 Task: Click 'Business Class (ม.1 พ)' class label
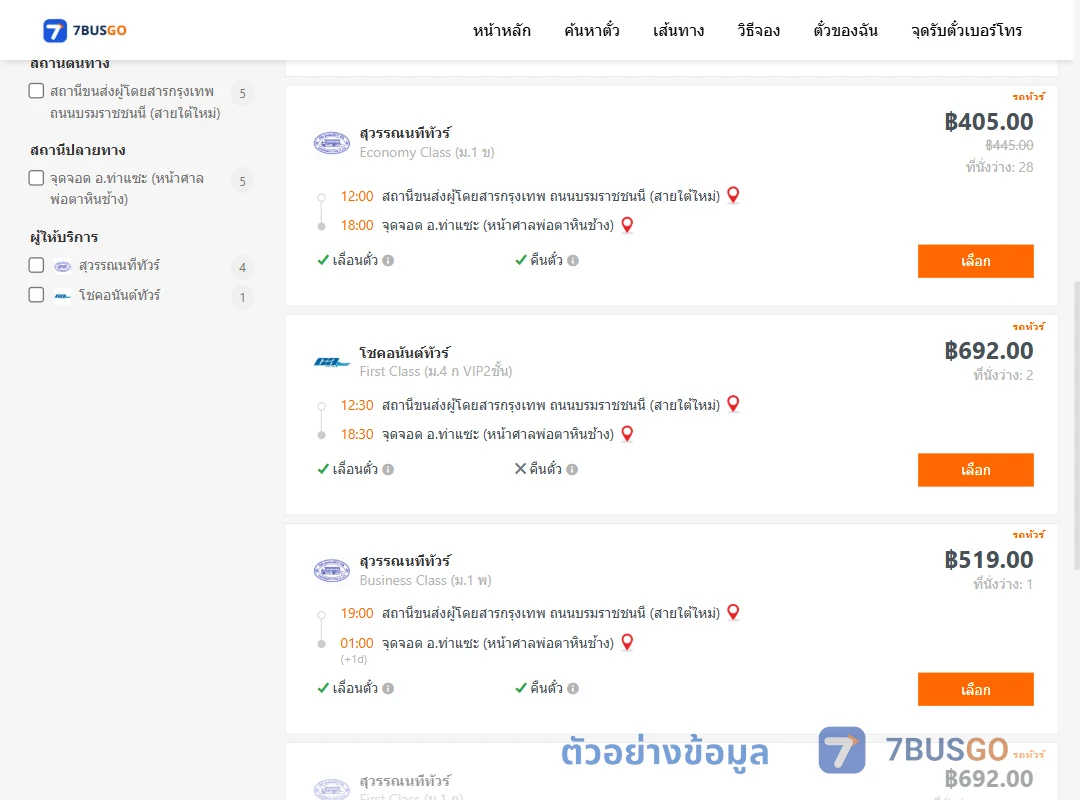(426, 580)
